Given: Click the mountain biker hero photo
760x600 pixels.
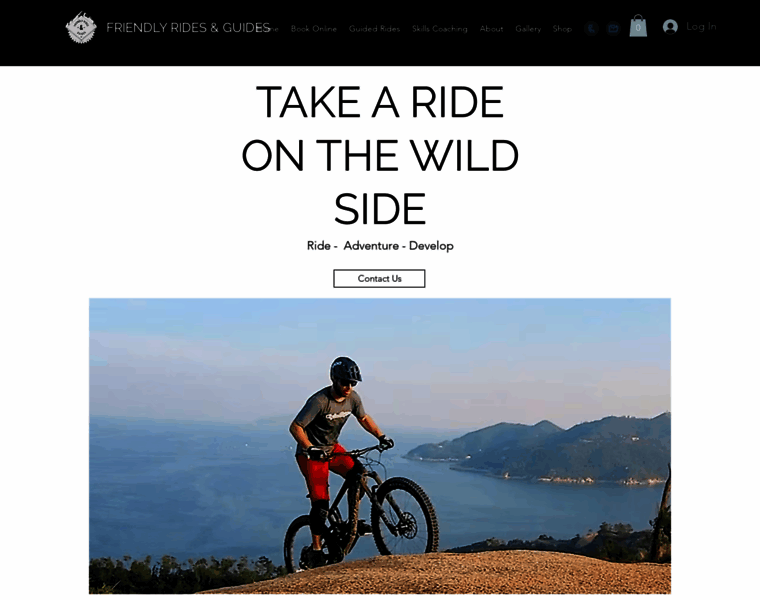Looking at the screenshot, I should click(x=380, y=446).
